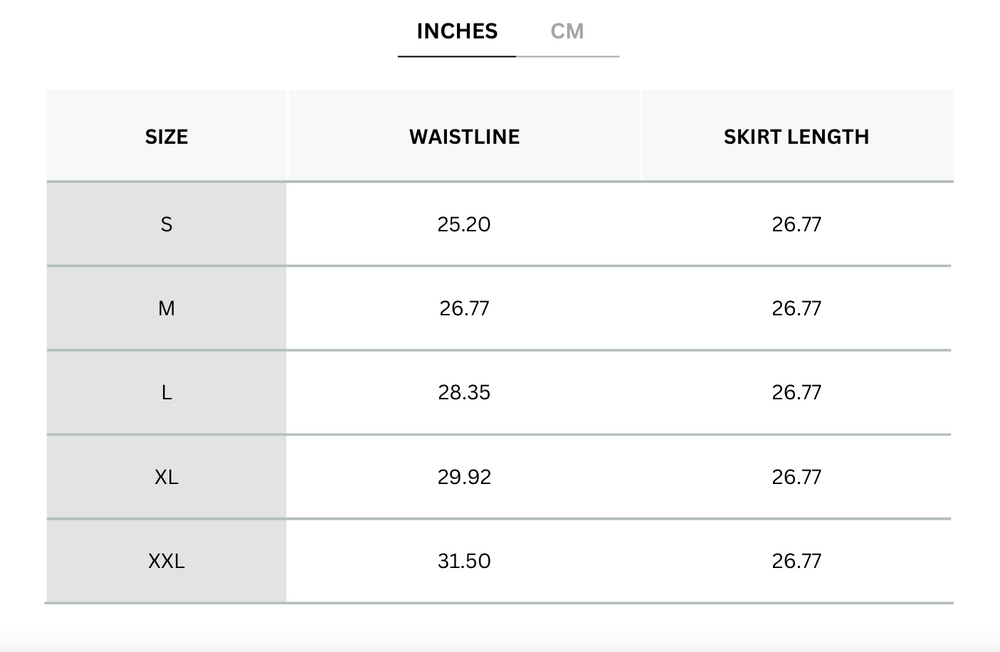Click waistline value 26.77 for M
Viewport: 1000px width, 652px height.
tap(464, 309)
